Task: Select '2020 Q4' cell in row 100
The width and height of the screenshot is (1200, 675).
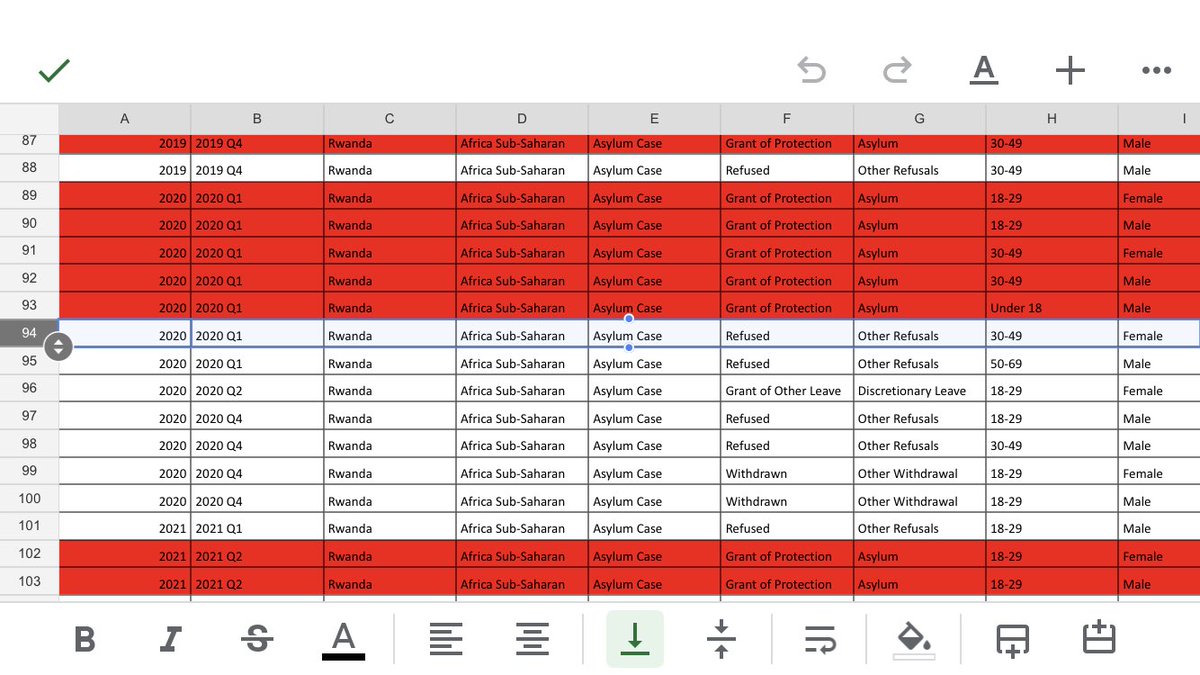Action: point(257,500)
